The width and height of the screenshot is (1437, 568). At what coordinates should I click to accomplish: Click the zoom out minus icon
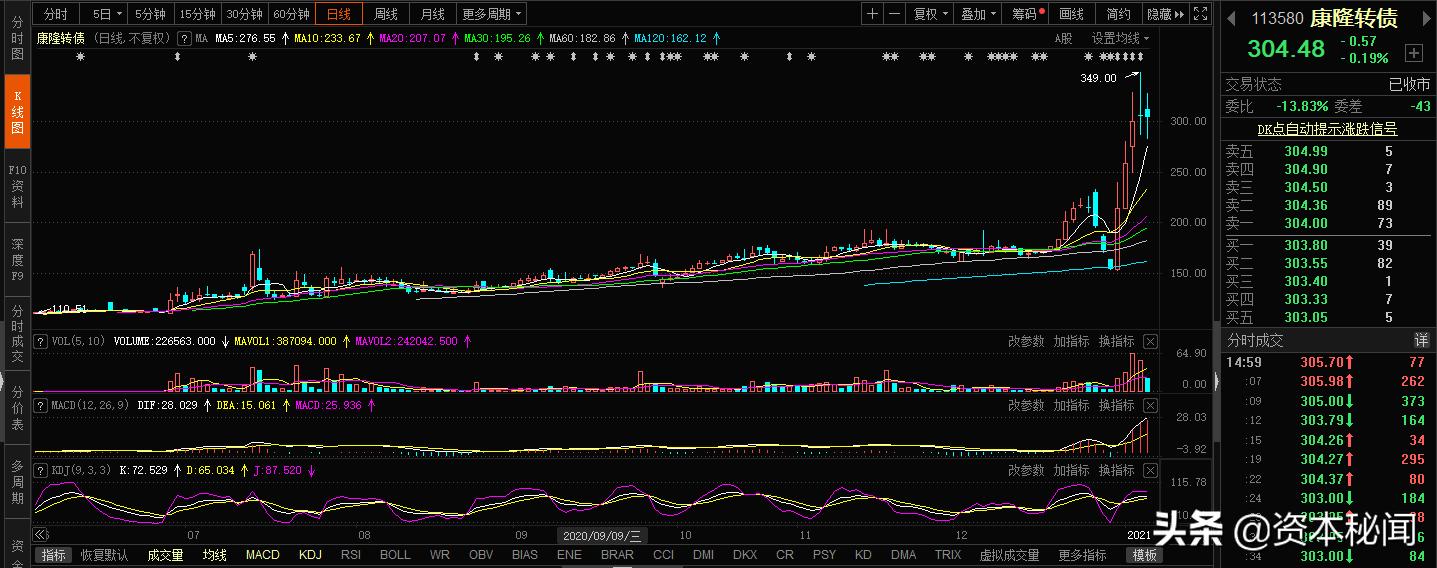point(894,14)
